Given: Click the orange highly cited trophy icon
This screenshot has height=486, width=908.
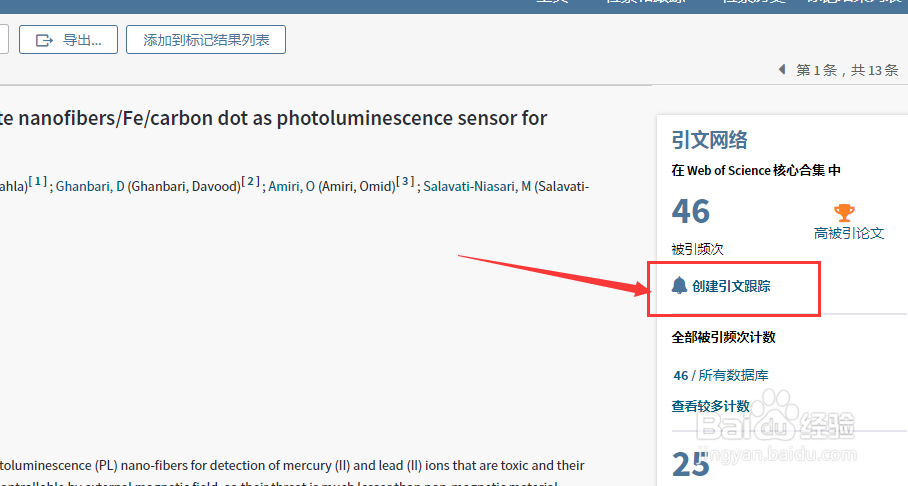Looking at the screenshot, I should pos(844,212).
